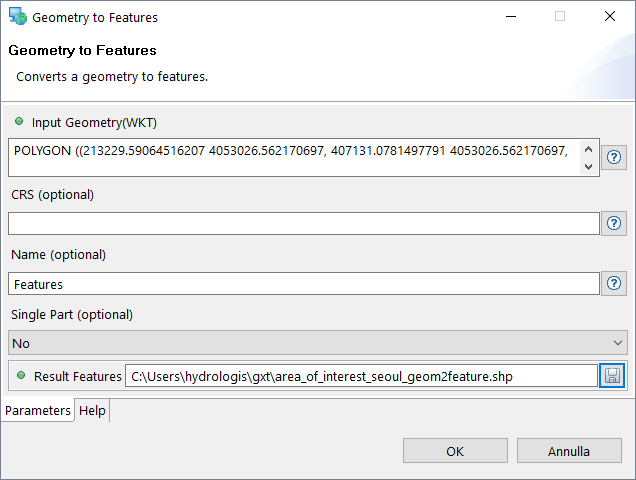Click the Name field containing Features

(303, 284)
